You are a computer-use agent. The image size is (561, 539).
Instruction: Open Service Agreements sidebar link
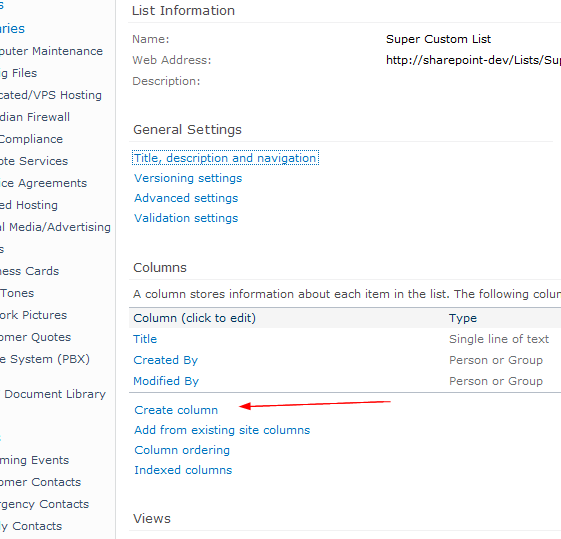coord(43,183)
